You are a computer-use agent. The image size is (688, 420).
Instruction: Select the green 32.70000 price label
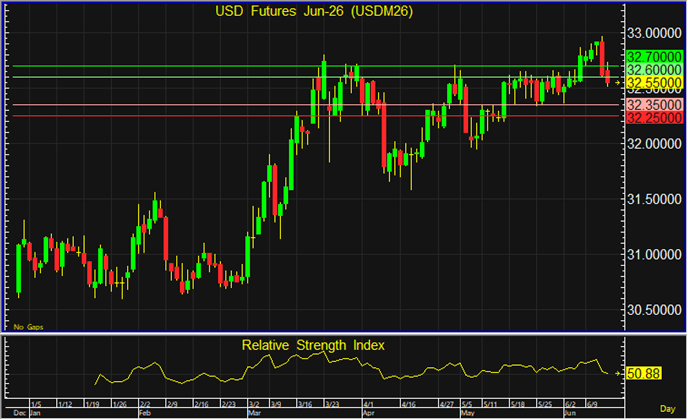654,57
